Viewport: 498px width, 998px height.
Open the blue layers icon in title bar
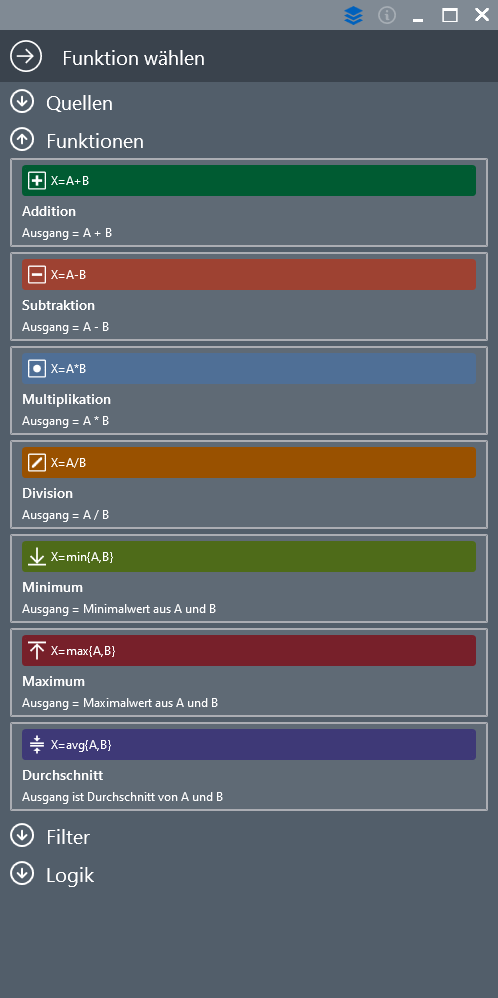[353, 15]
